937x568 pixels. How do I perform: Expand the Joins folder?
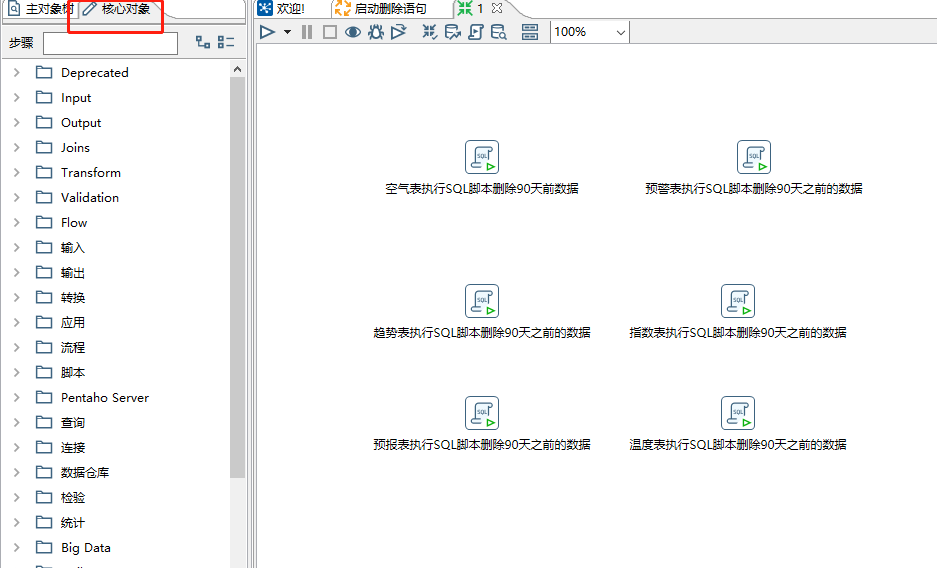point(17,148)
